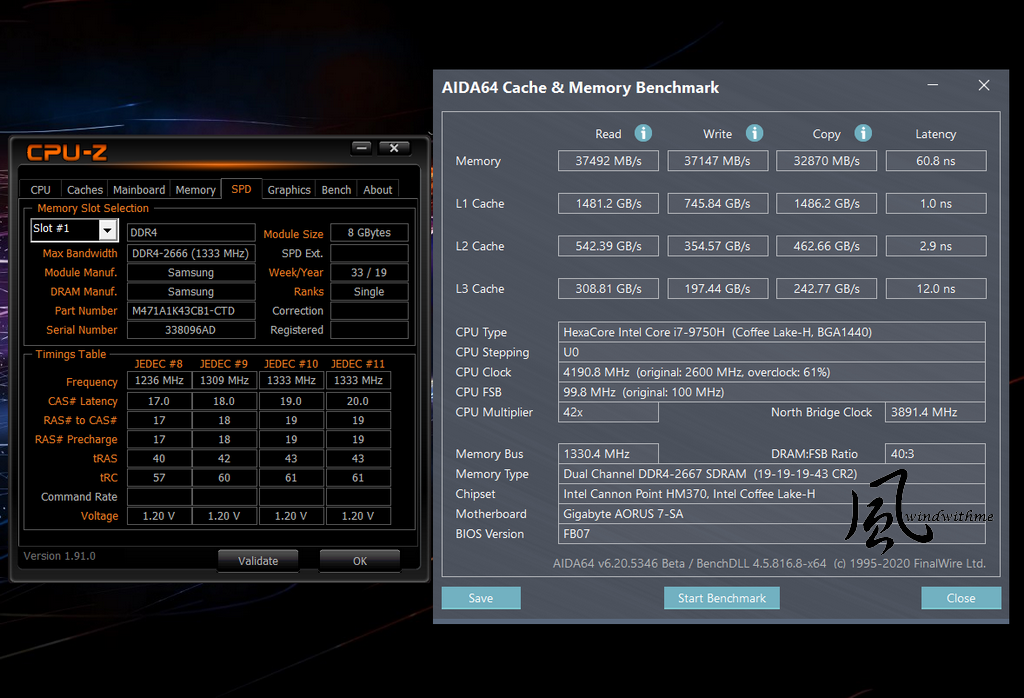
Task: Open the Caches tab in CPU-Z
Action: tap(85, 189)
